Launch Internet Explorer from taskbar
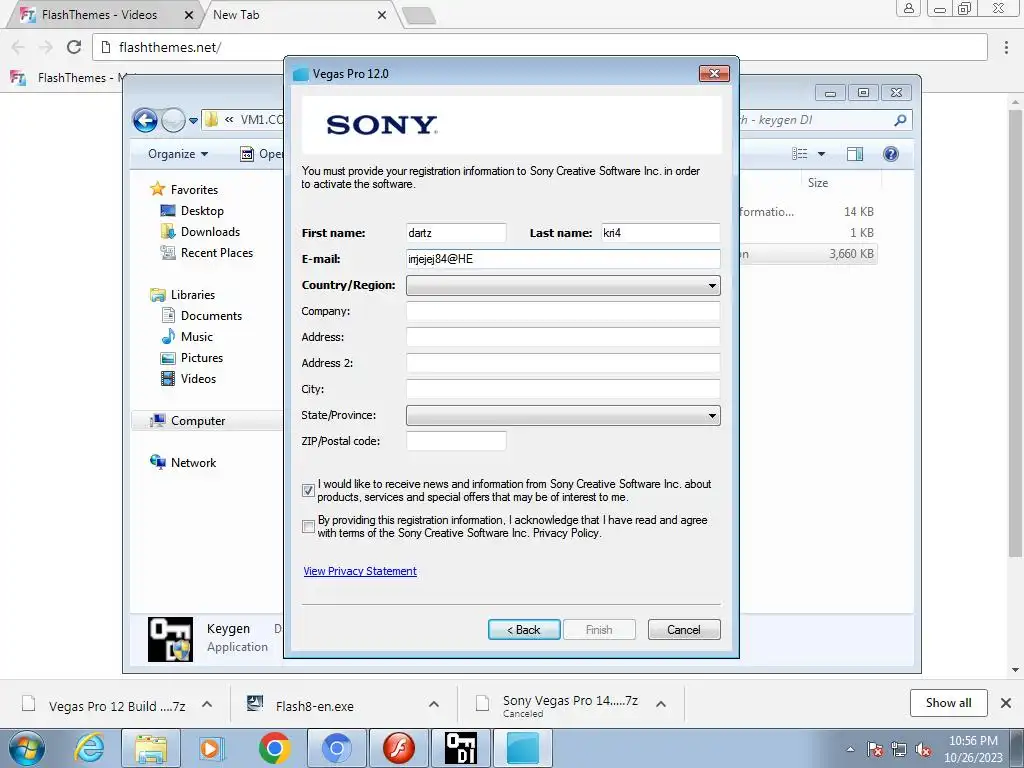 (x=90, y=748)
